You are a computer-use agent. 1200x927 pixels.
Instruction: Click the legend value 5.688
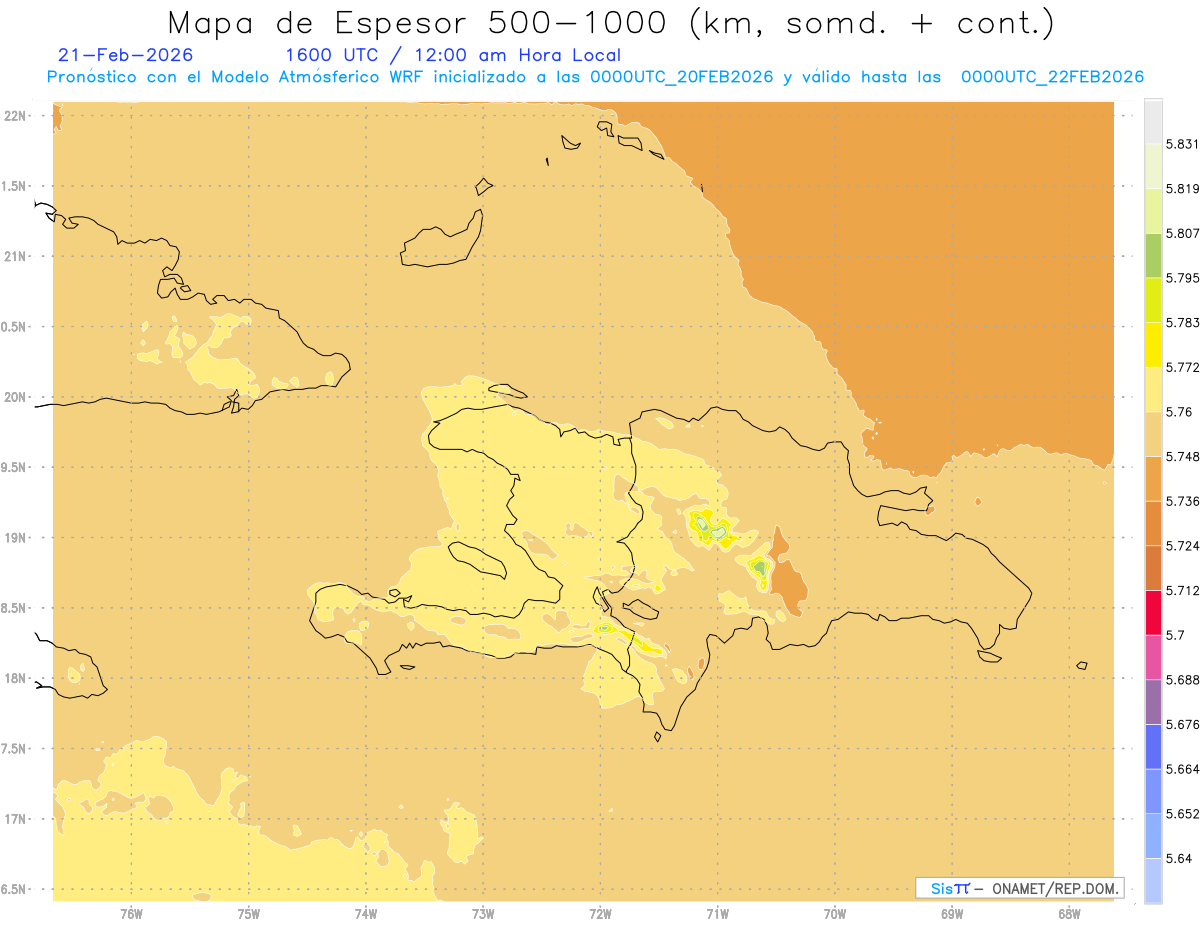[x=1182, y=679]
